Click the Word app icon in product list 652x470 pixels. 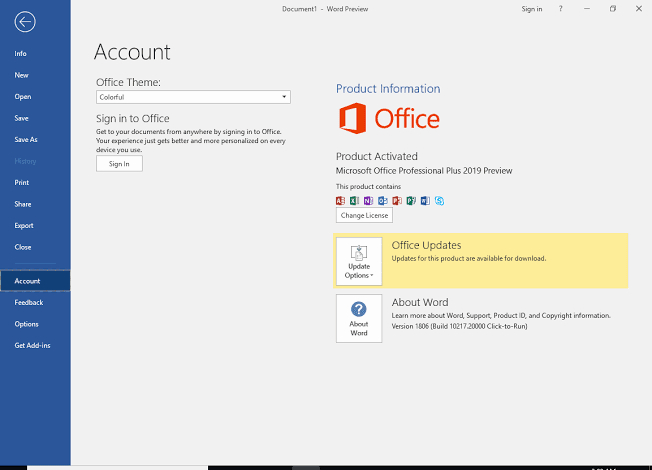pyautogui.click(x=425, y=201)
